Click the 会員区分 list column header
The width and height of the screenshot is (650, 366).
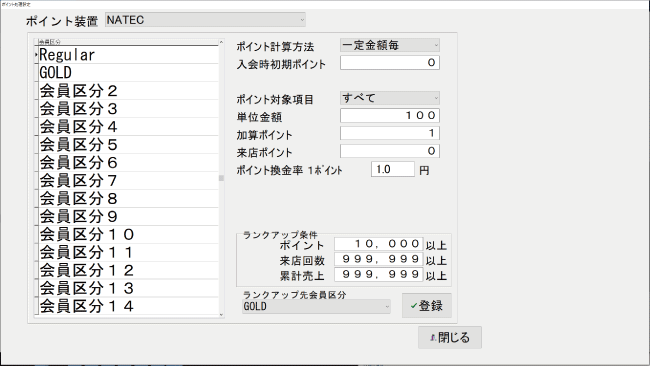[129, 42]
